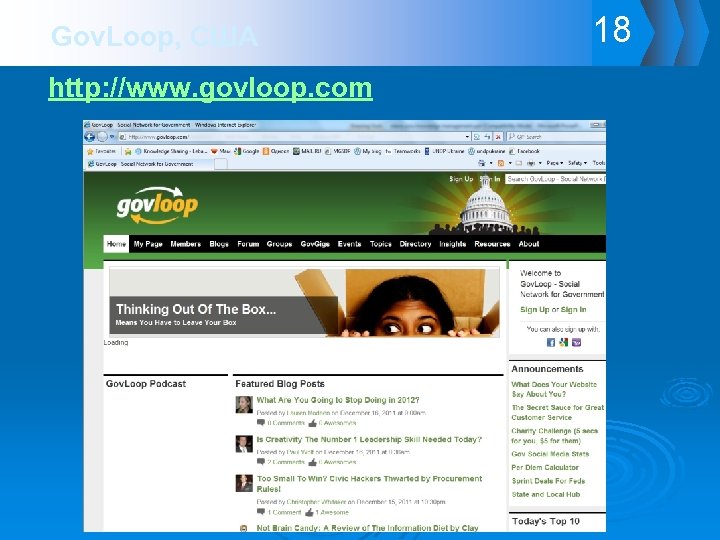Click the browser search box field
The width and height of the screenshot is (720, 540).
pos(555,137)
